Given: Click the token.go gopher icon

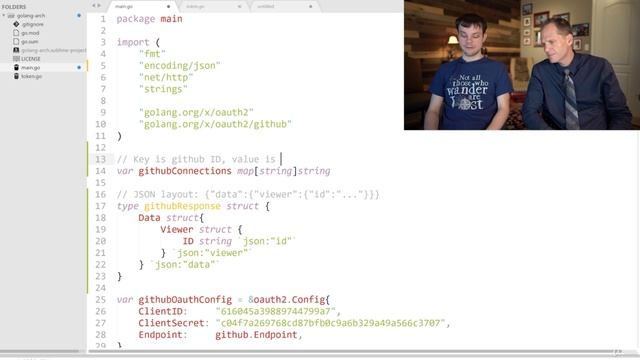Looking at the screenshot, I should (x=16, y=76).
